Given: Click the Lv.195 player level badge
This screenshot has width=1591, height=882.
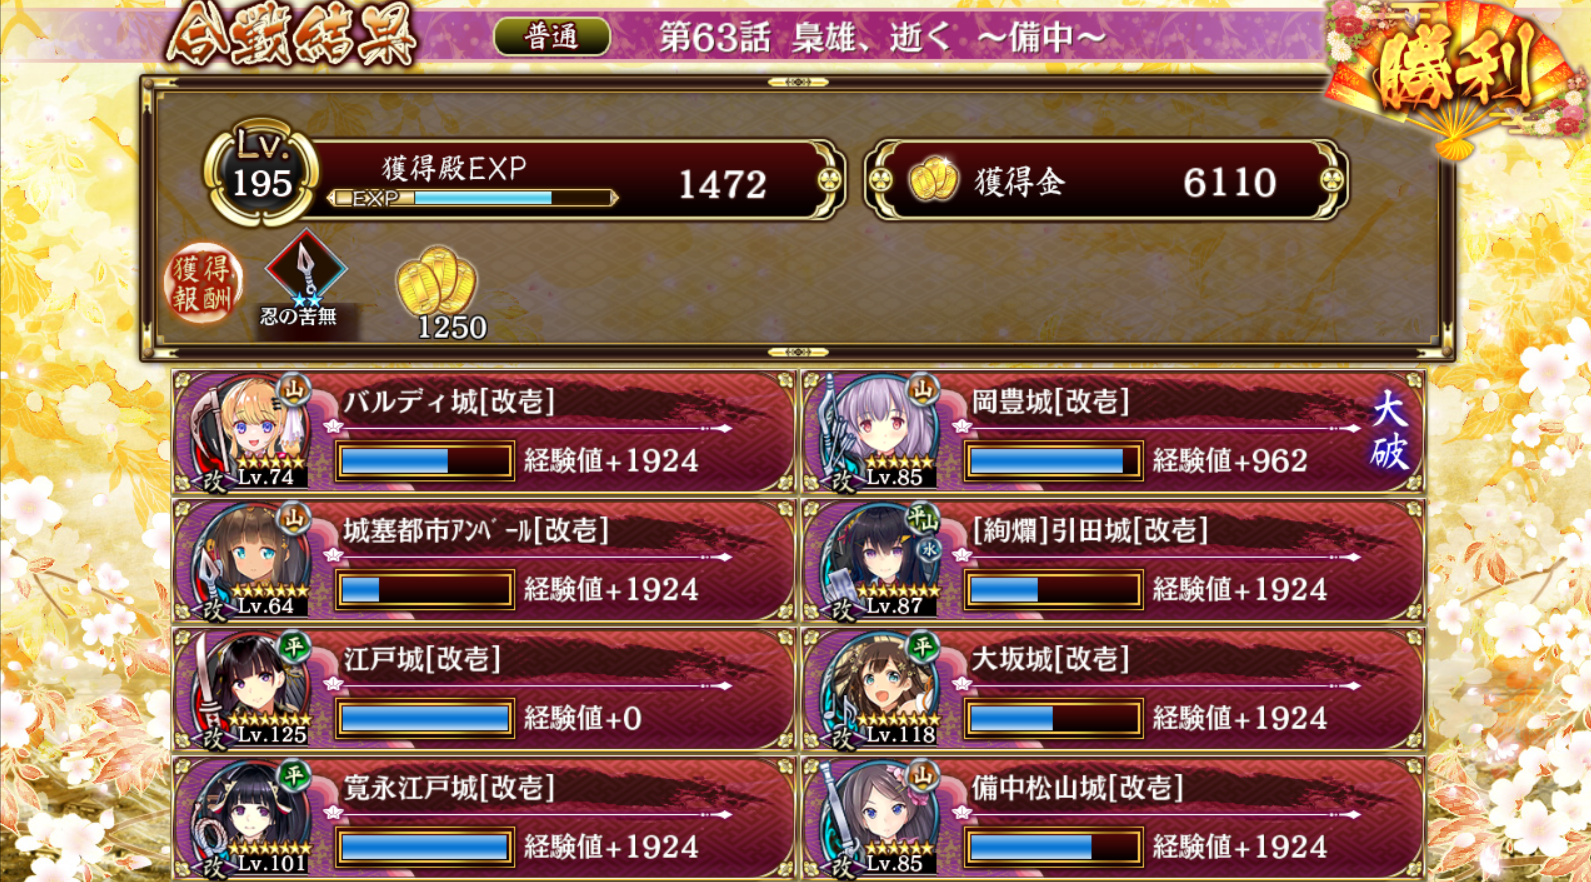Looking at the screenshot, I should tap(262, 173).
